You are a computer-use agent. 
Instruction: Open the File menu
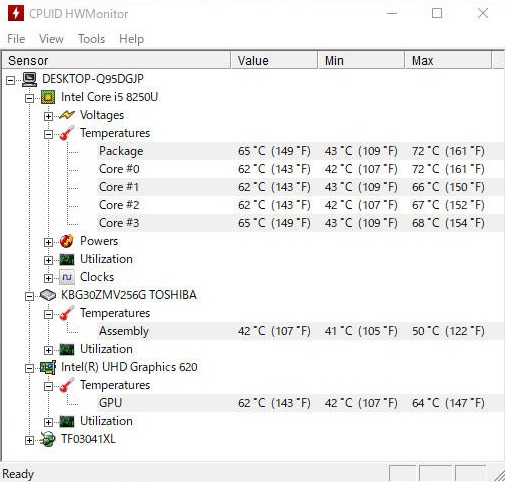[16, 39]
